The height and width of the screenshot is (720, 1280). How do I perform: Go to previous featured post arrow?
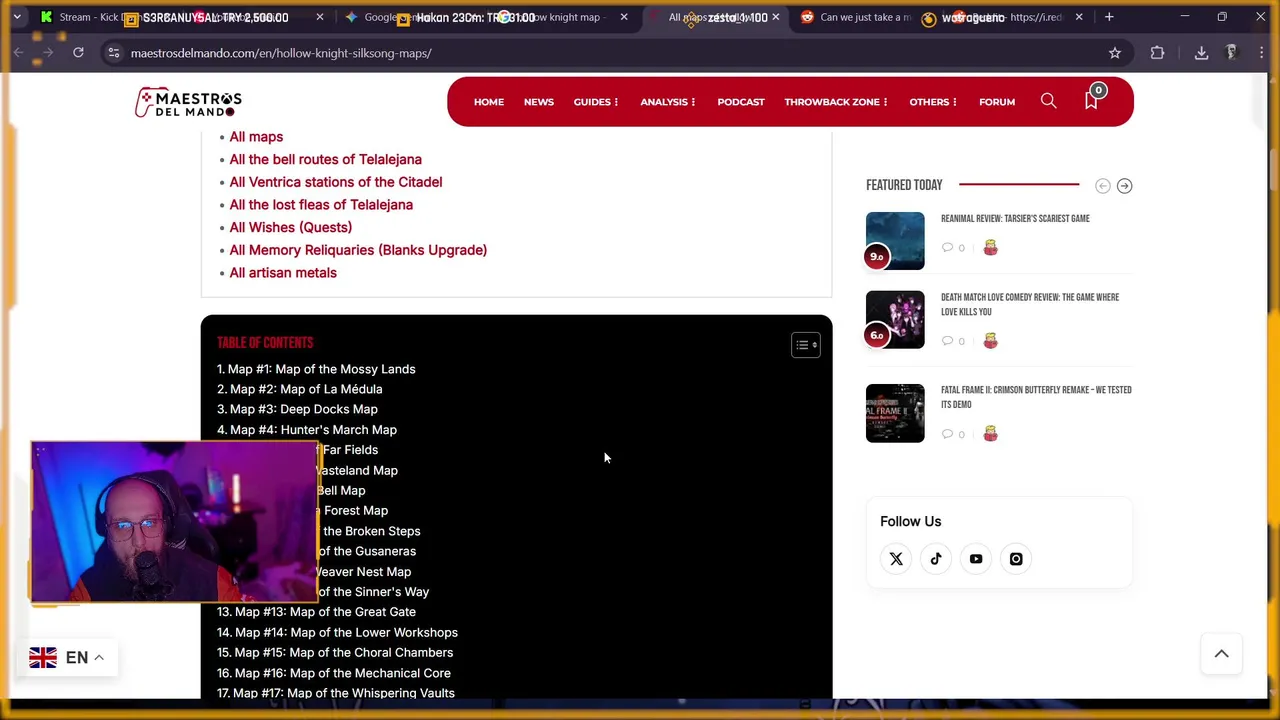click(x=1102, y=186)
